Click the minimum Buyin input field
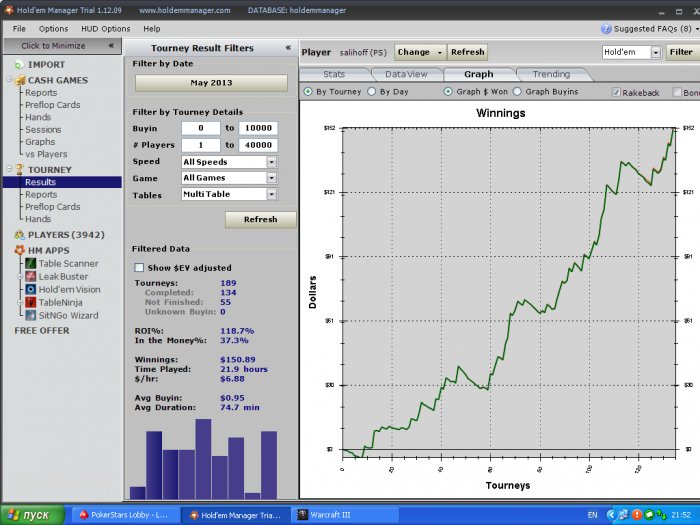 click(x=200, y=129)
